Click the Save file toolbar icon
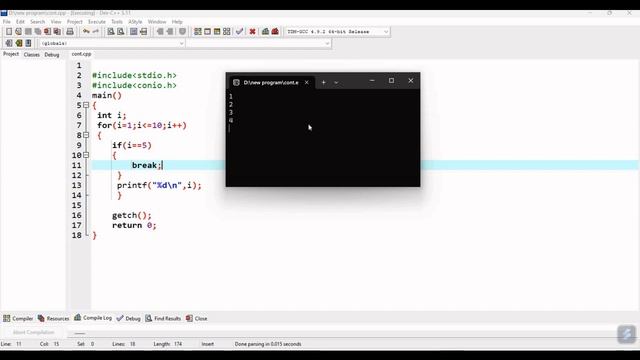 28,31
